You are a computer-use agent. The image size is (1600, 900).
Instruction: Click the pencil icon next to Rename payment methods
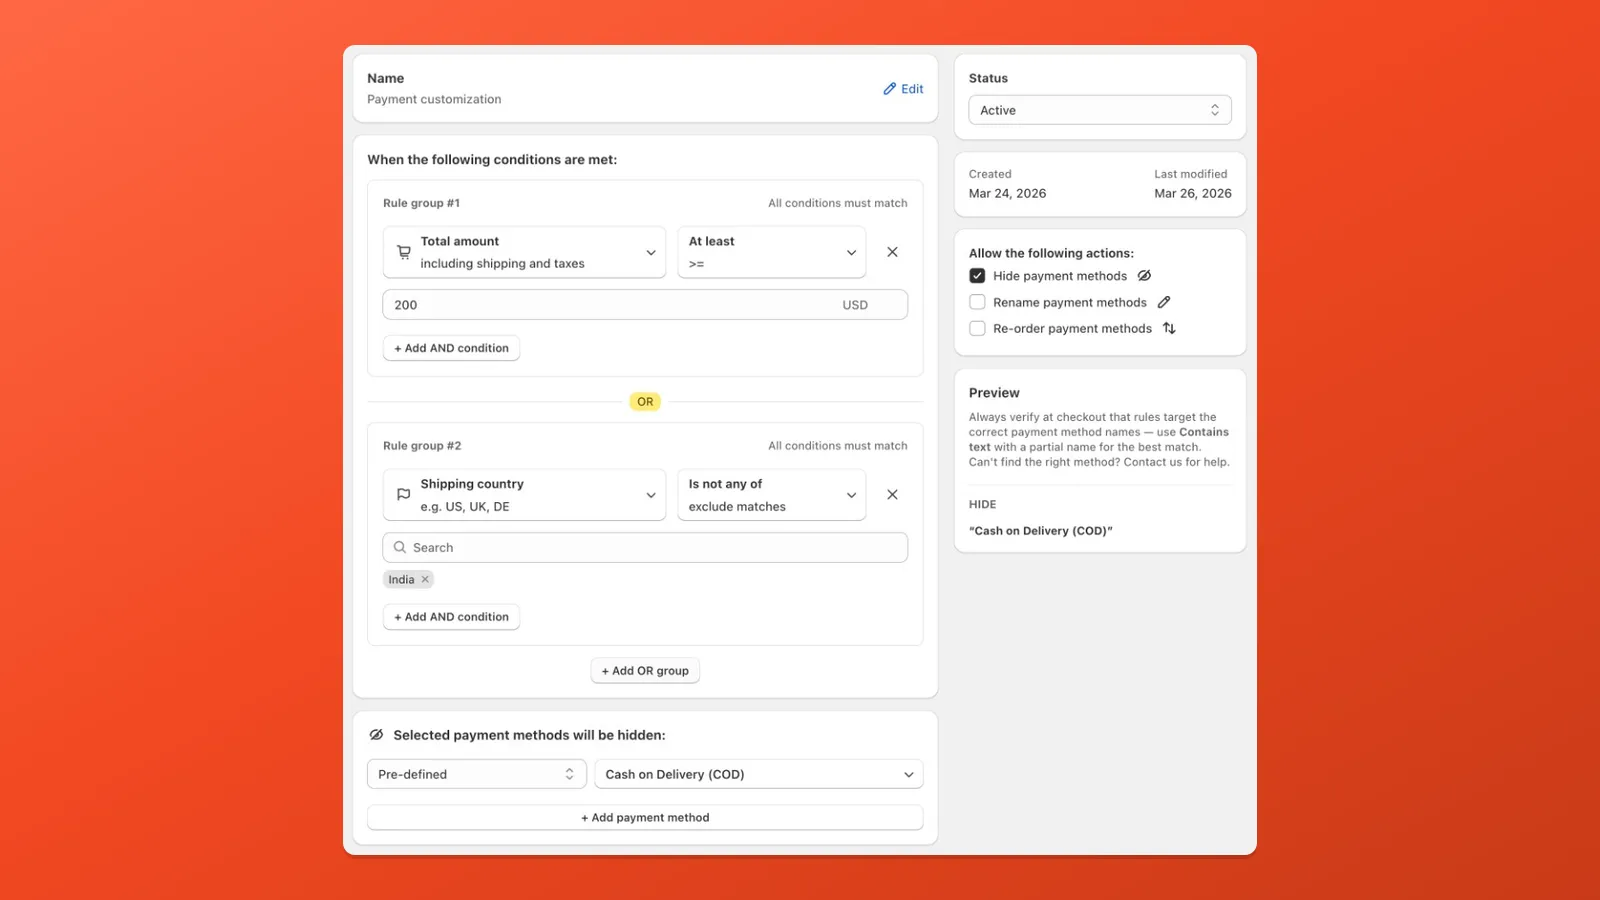[1164, 302]
